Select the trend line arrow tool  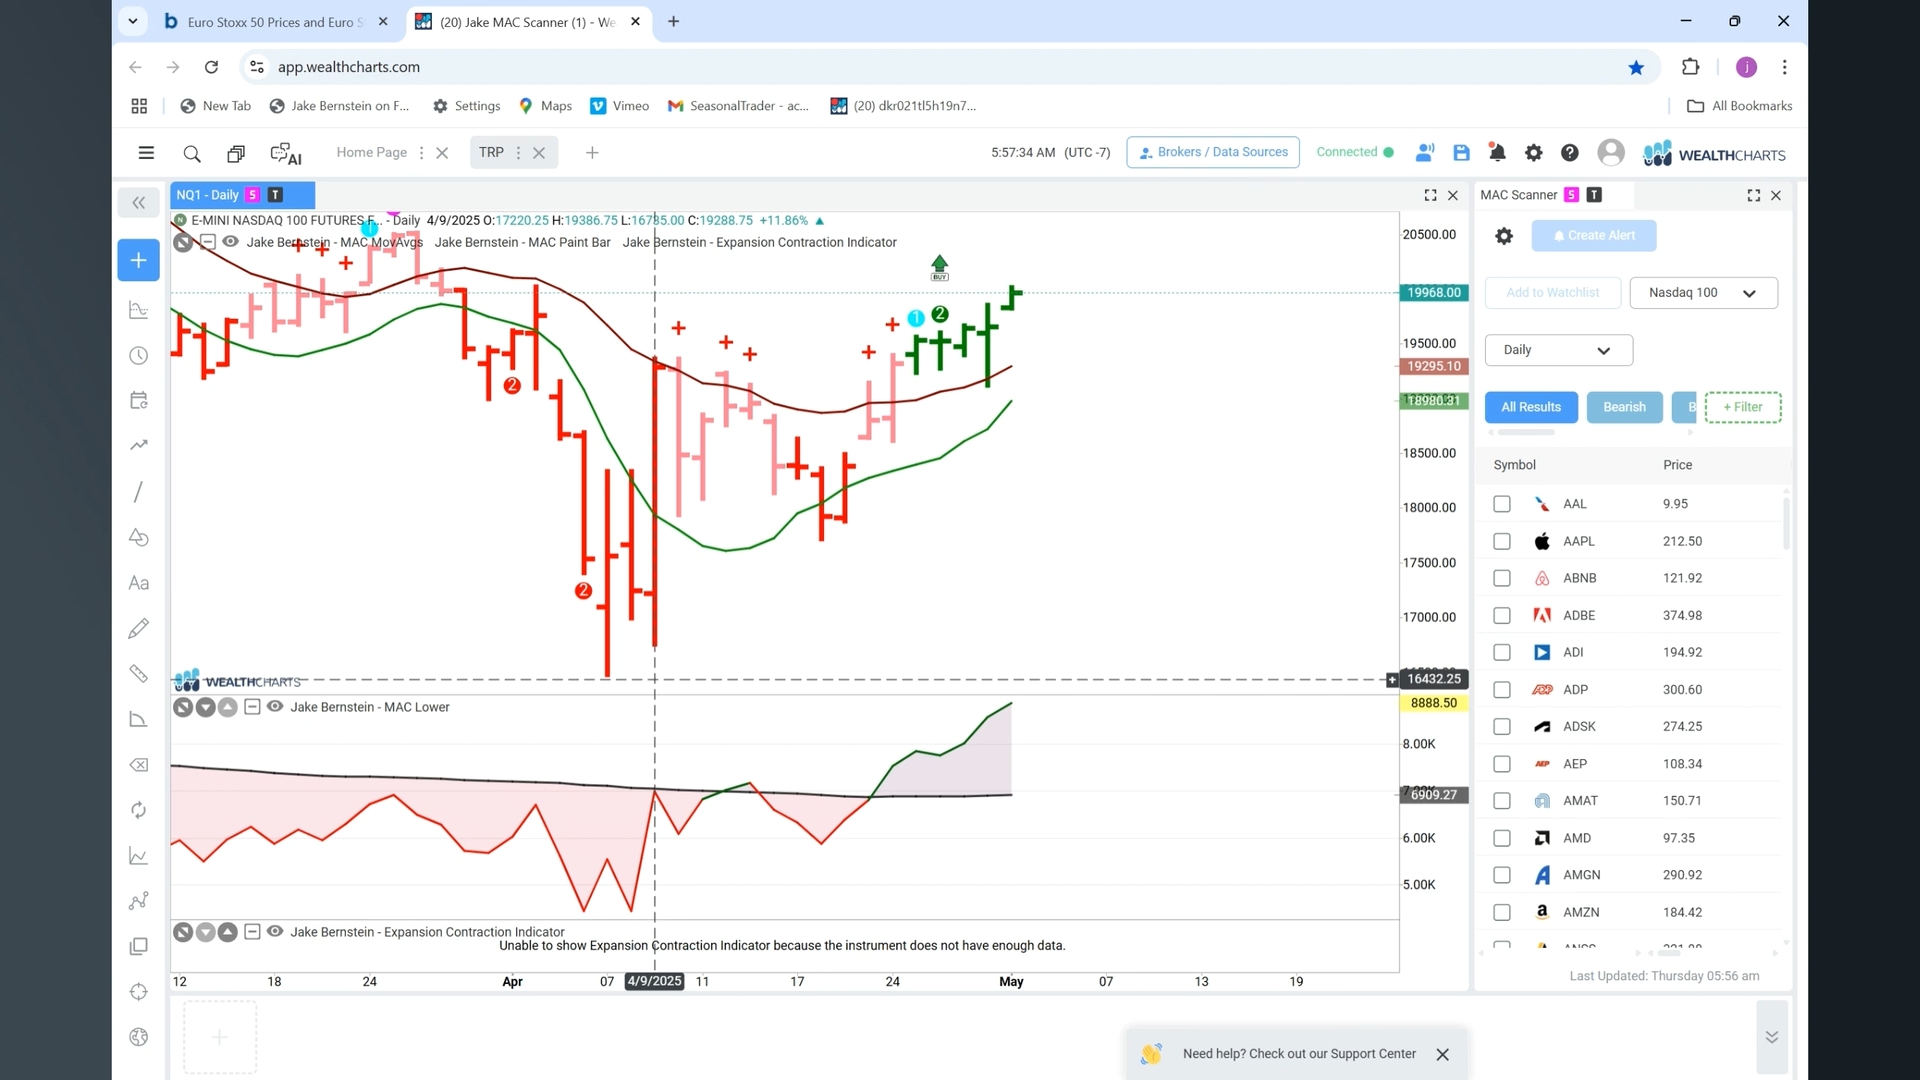138,445
